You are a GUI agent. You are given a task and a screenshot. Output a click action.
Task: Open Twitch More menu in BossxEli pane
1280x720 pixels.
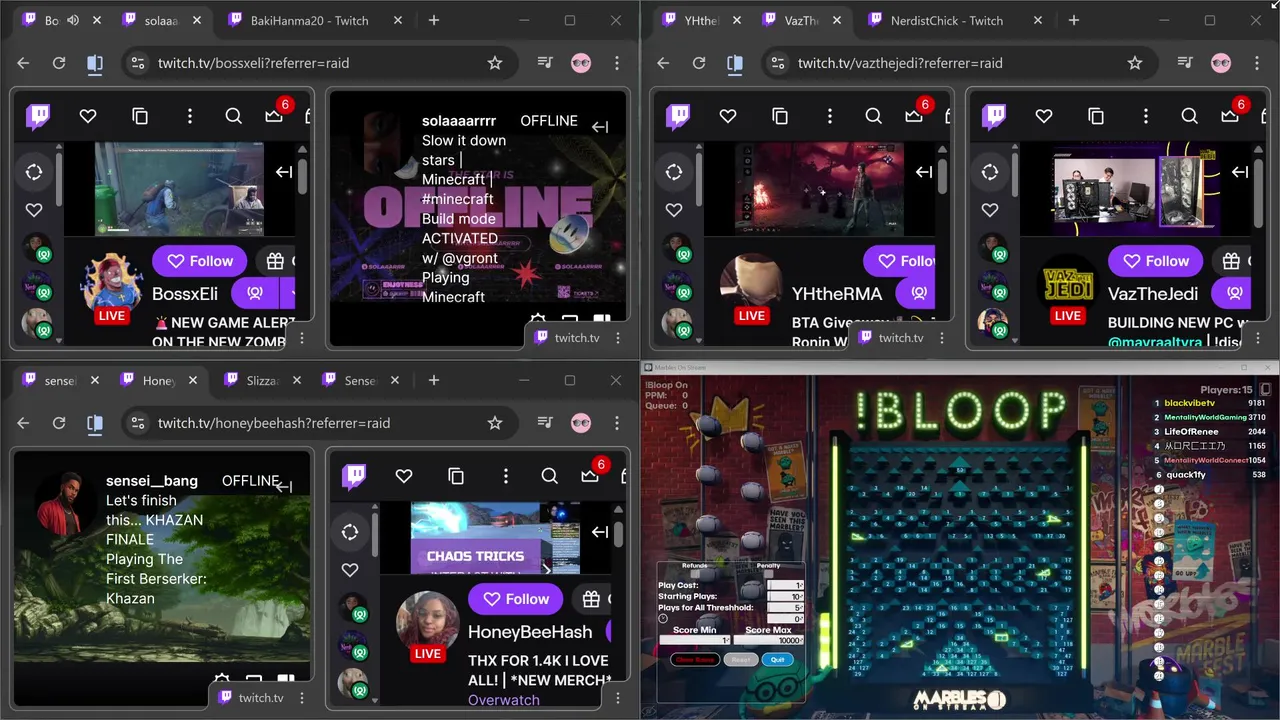(x=190, y=117)
